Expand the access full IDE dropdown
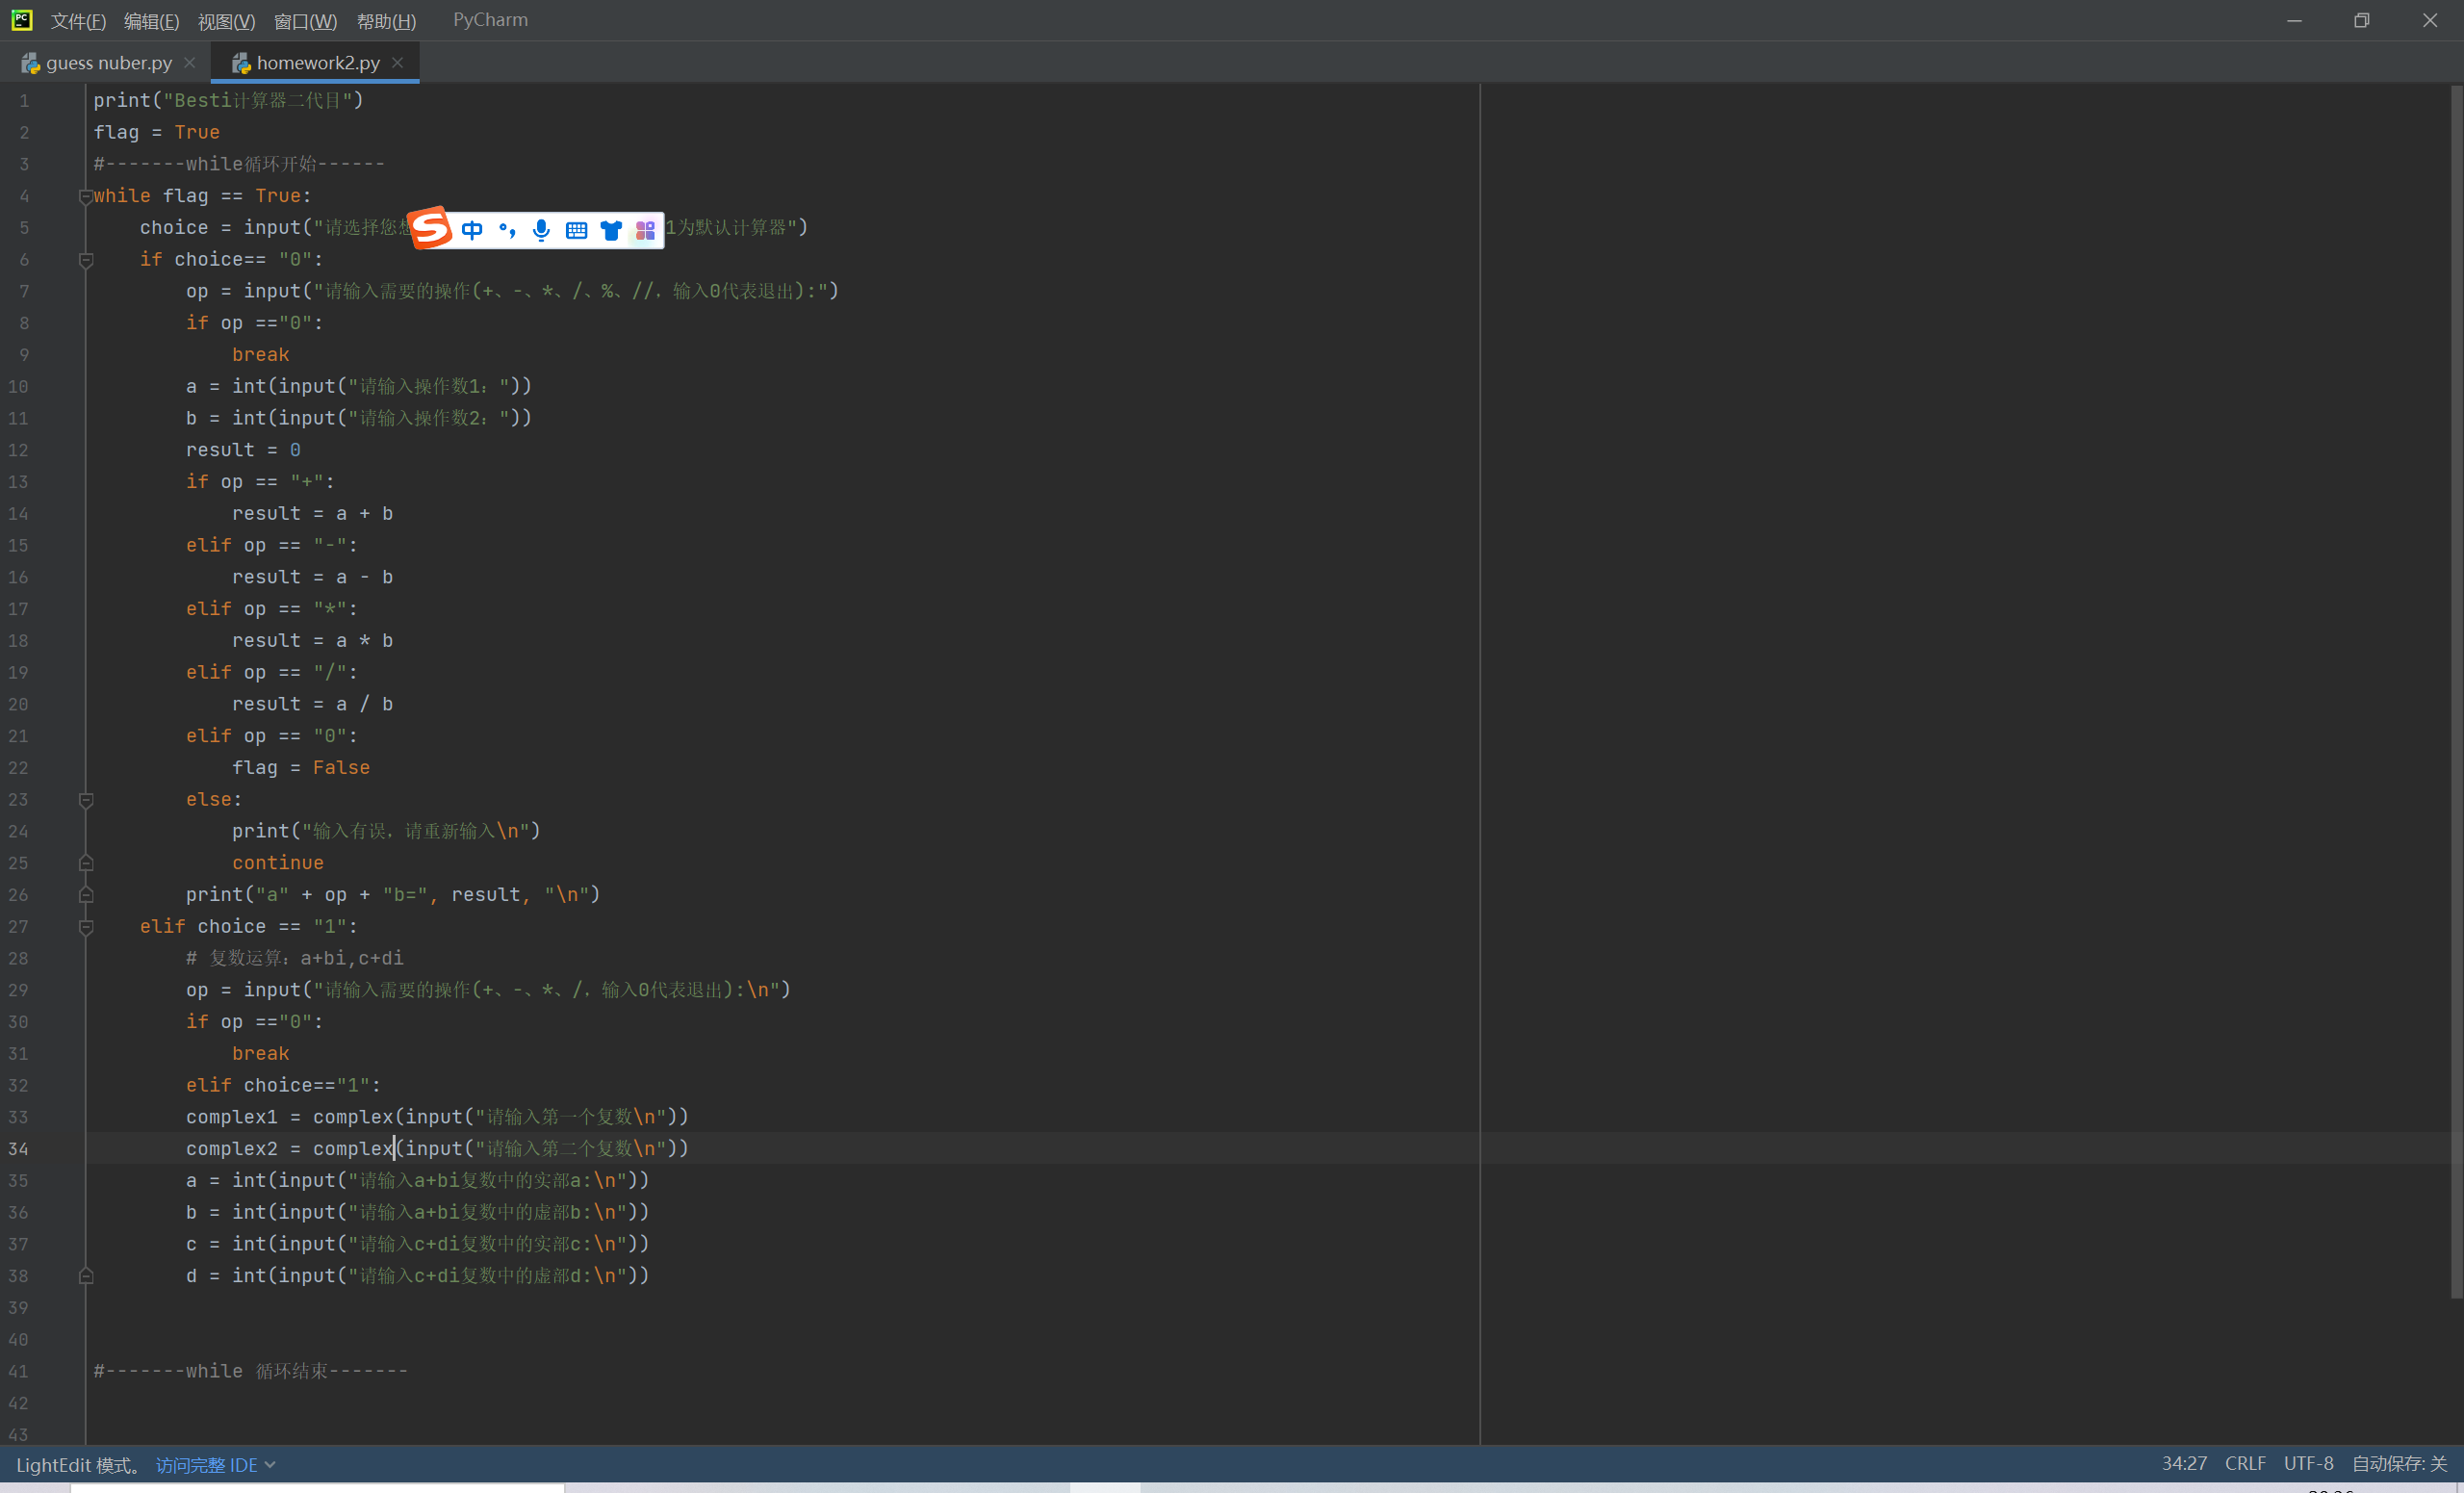The image size is (2464, 1493). click(x=215, y=1464)
